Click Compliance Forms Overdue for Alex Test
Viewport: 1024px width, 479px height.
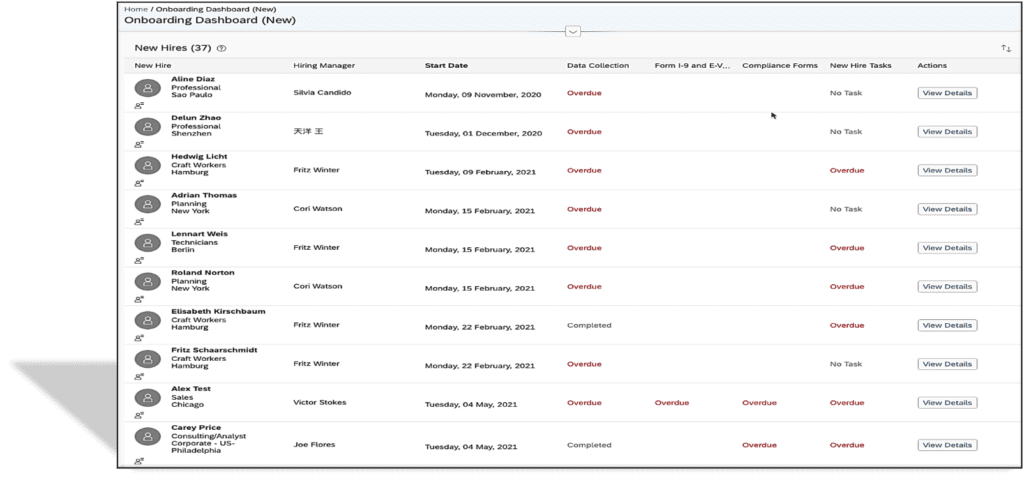click(x=759, y=403)
